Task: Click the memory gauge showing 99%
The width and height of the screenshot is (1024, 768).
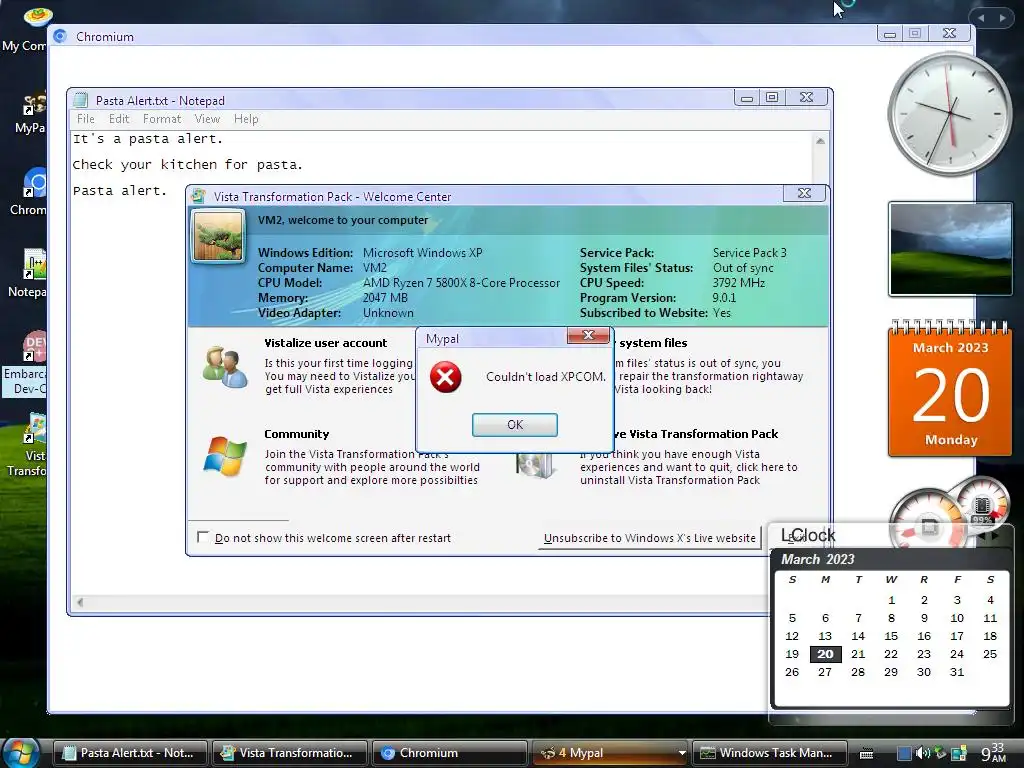Action: [x=984, y=504]
